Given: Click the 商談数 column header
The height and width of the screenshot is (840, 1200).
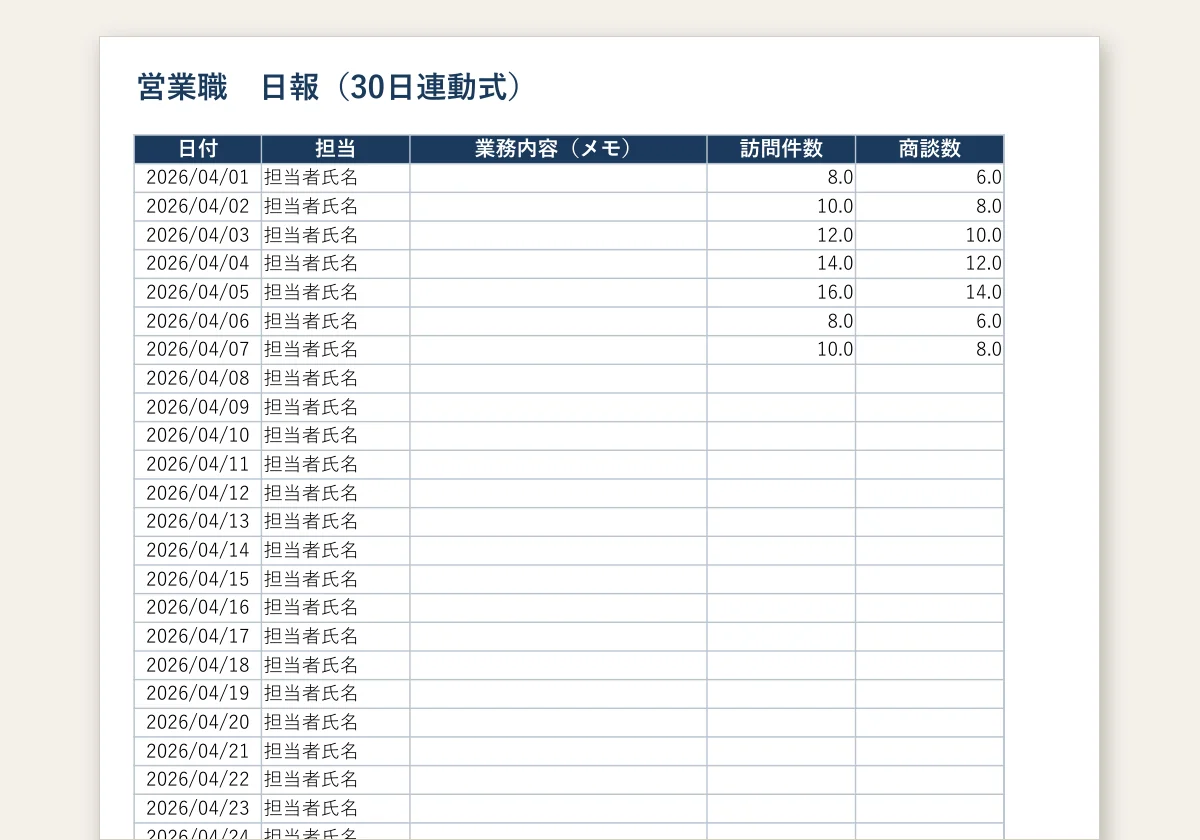Looking at the screenshot, I should point(930,149).
